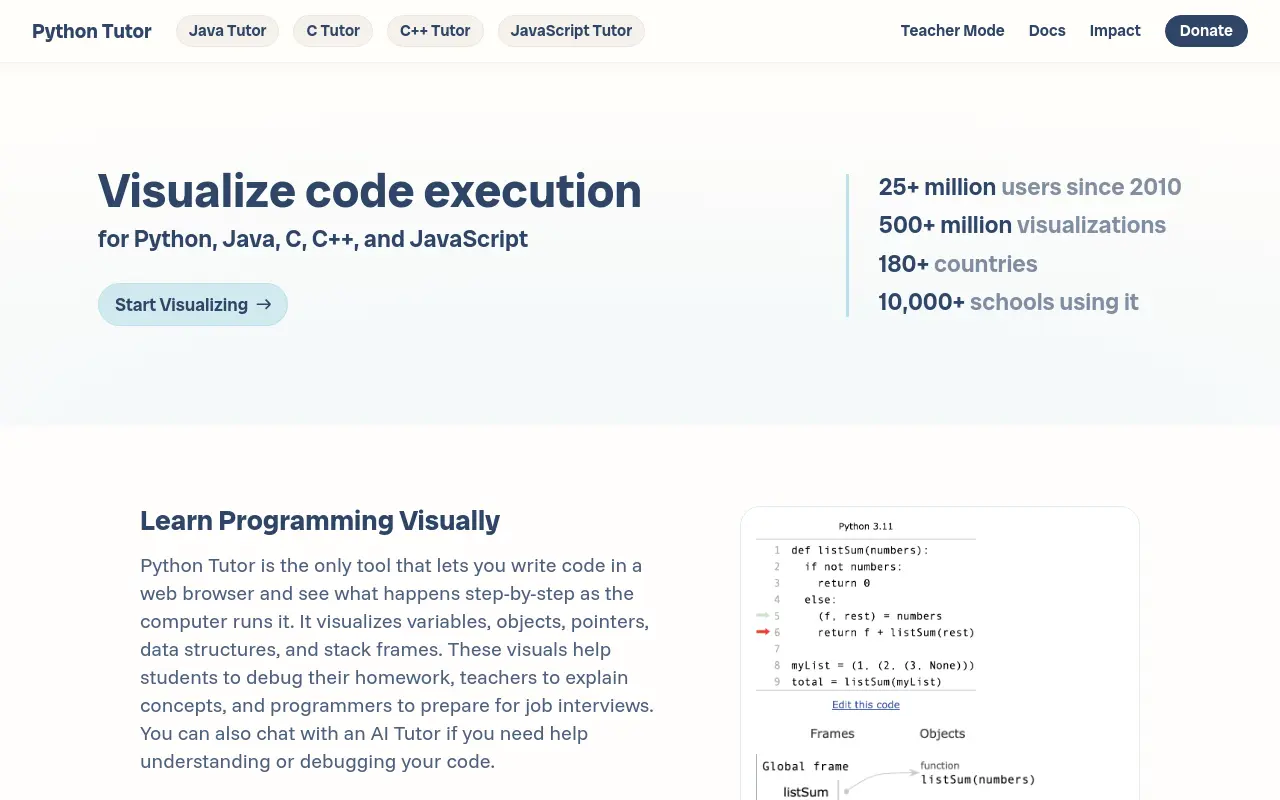Click "for Python, Java, C, C++, and JavaScript" subtitle
1280x800 pixels.
tap(313, 240)
